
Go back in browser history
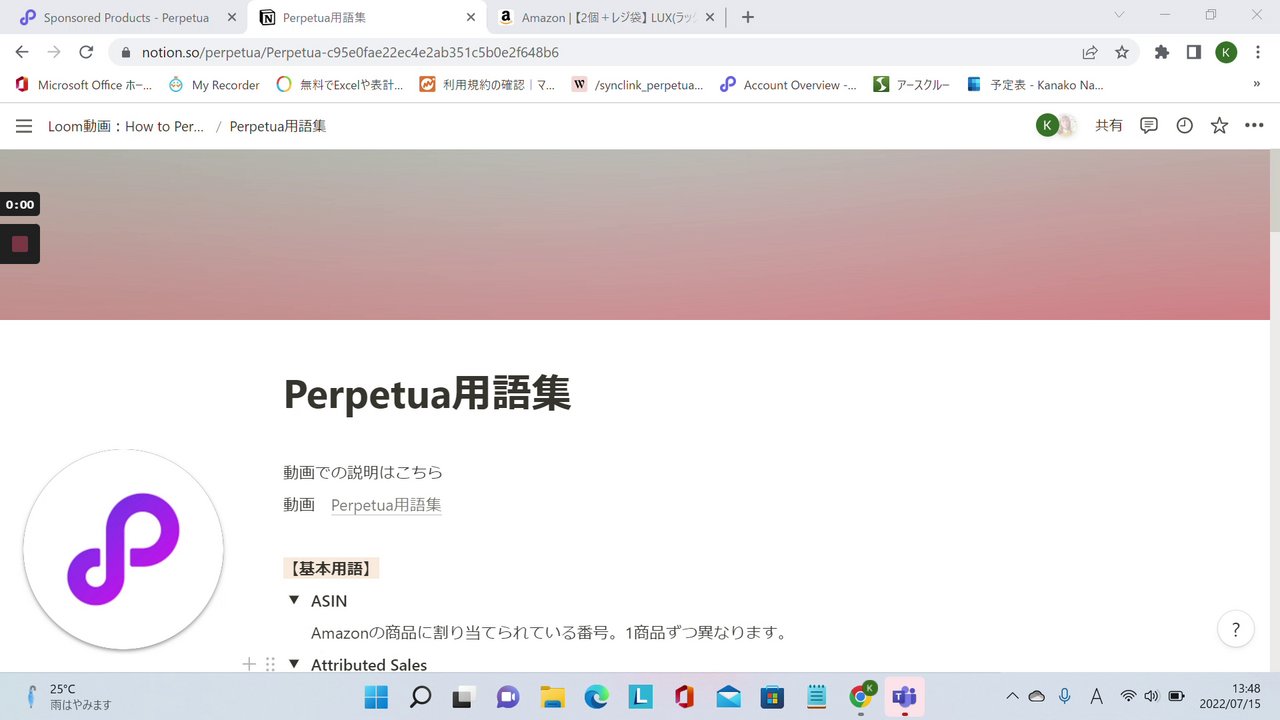click(x=22, y=52)
